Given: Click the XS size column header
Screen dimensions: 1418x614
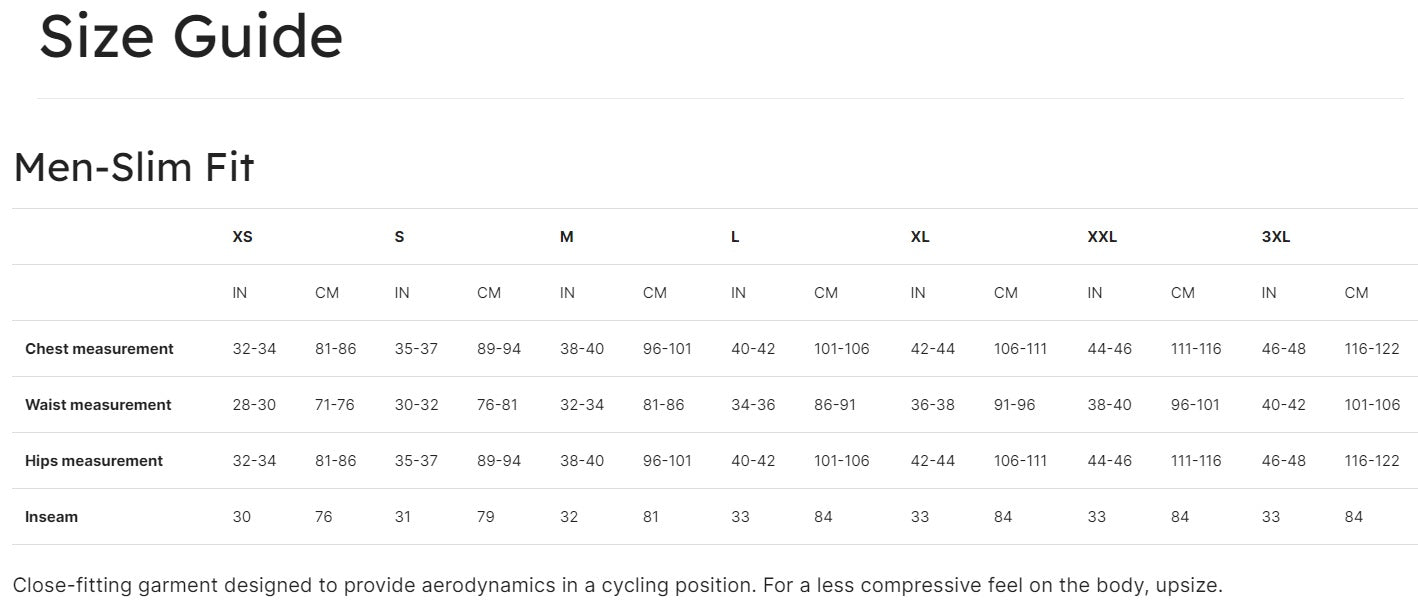Looking at the screenshot, I should 242,237.
